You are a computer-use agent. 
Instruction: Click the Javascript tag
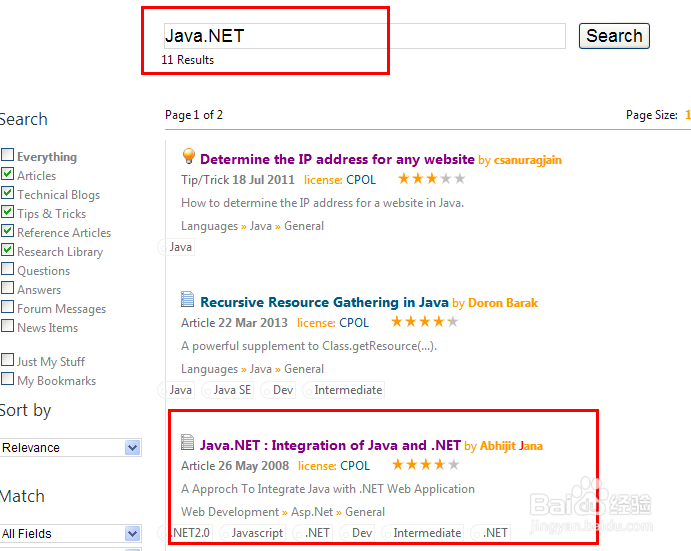point(257,533)
